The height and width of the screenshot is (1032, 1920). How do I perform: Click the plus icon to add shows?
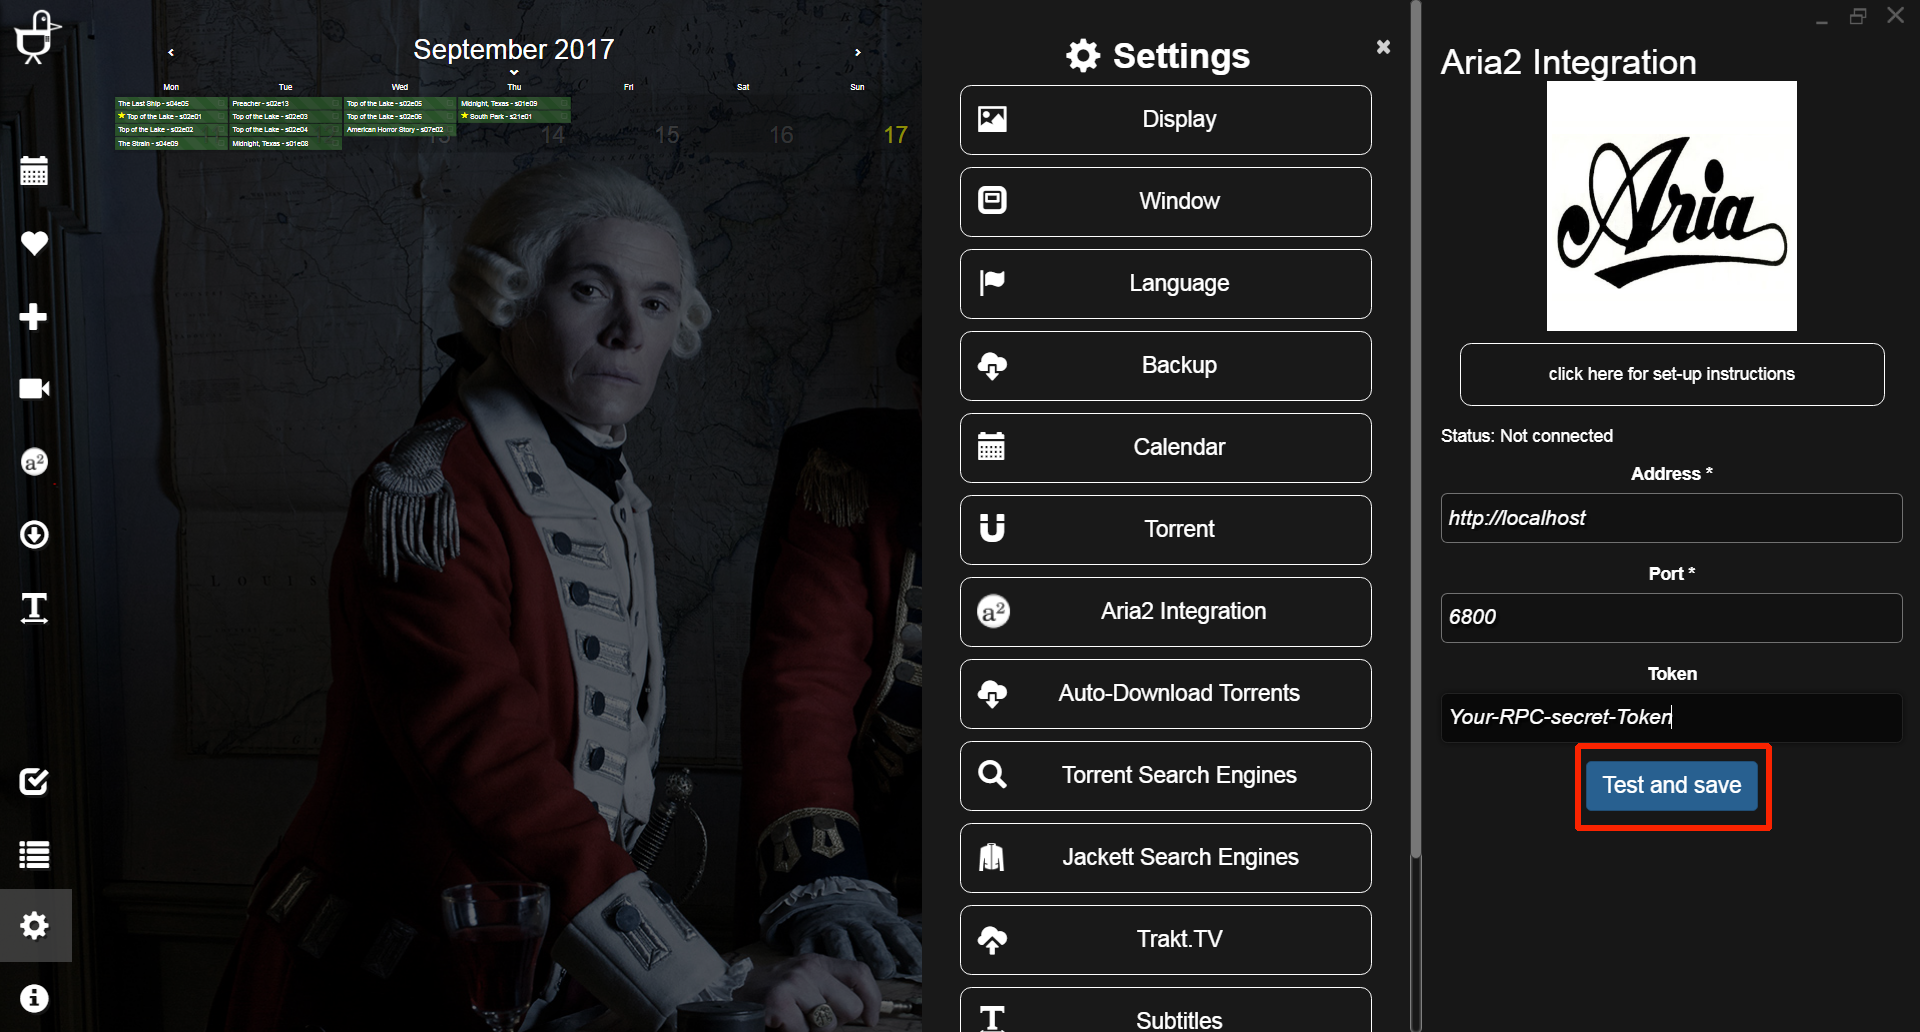pyautogui.click(x=34, y=316)
